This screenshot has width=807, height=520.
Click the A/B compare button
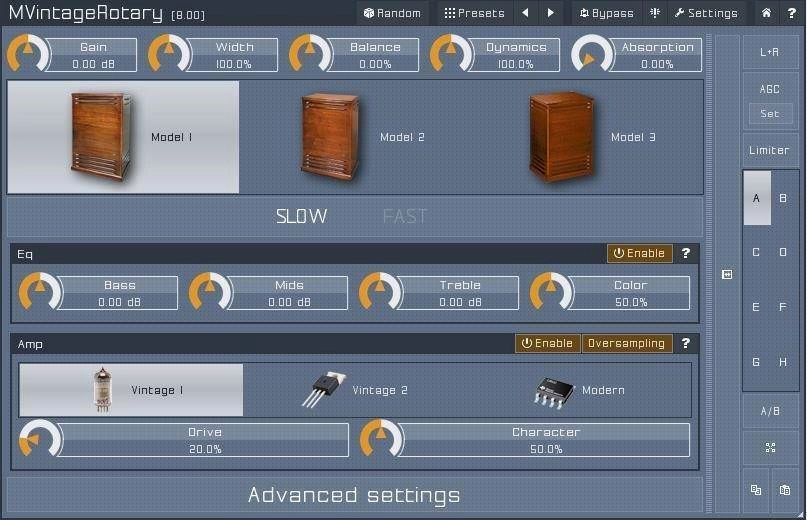click(770, 411)
